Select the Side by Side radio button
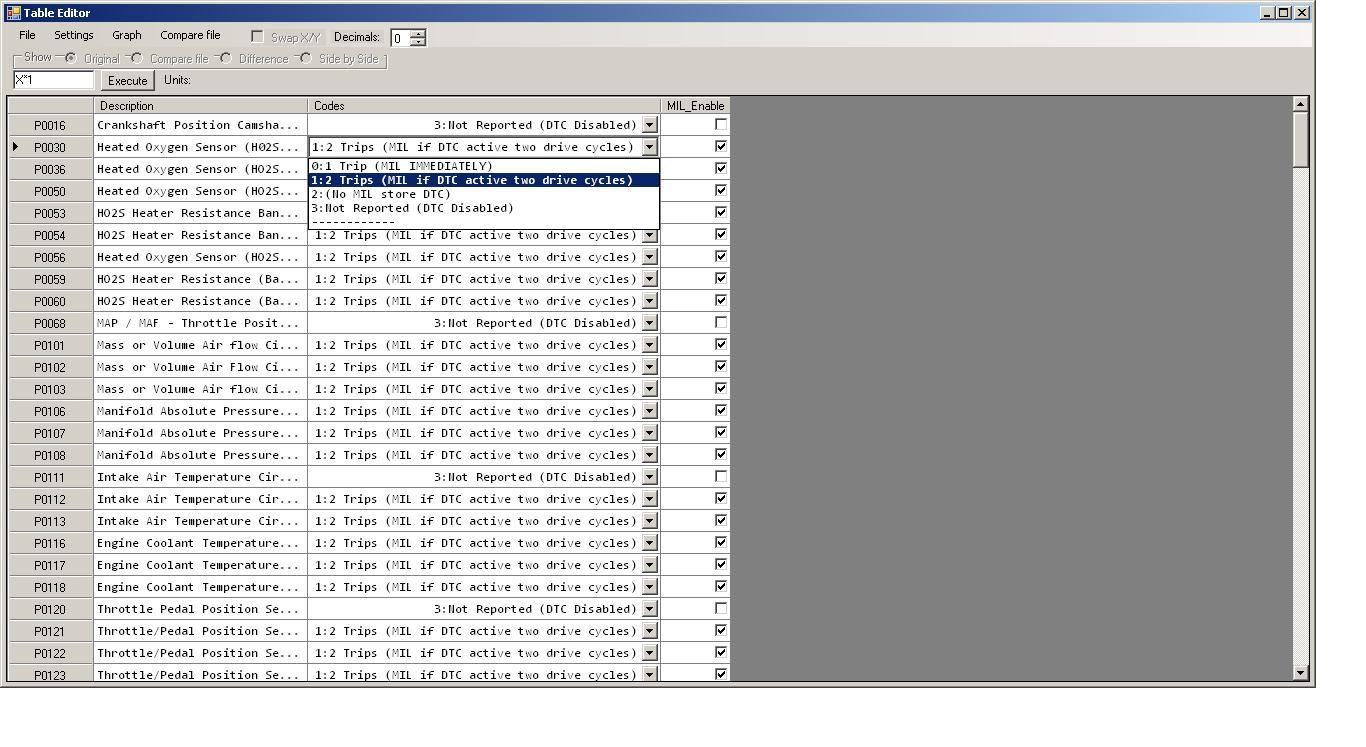1366x747 pixels. tap(306, 58)
